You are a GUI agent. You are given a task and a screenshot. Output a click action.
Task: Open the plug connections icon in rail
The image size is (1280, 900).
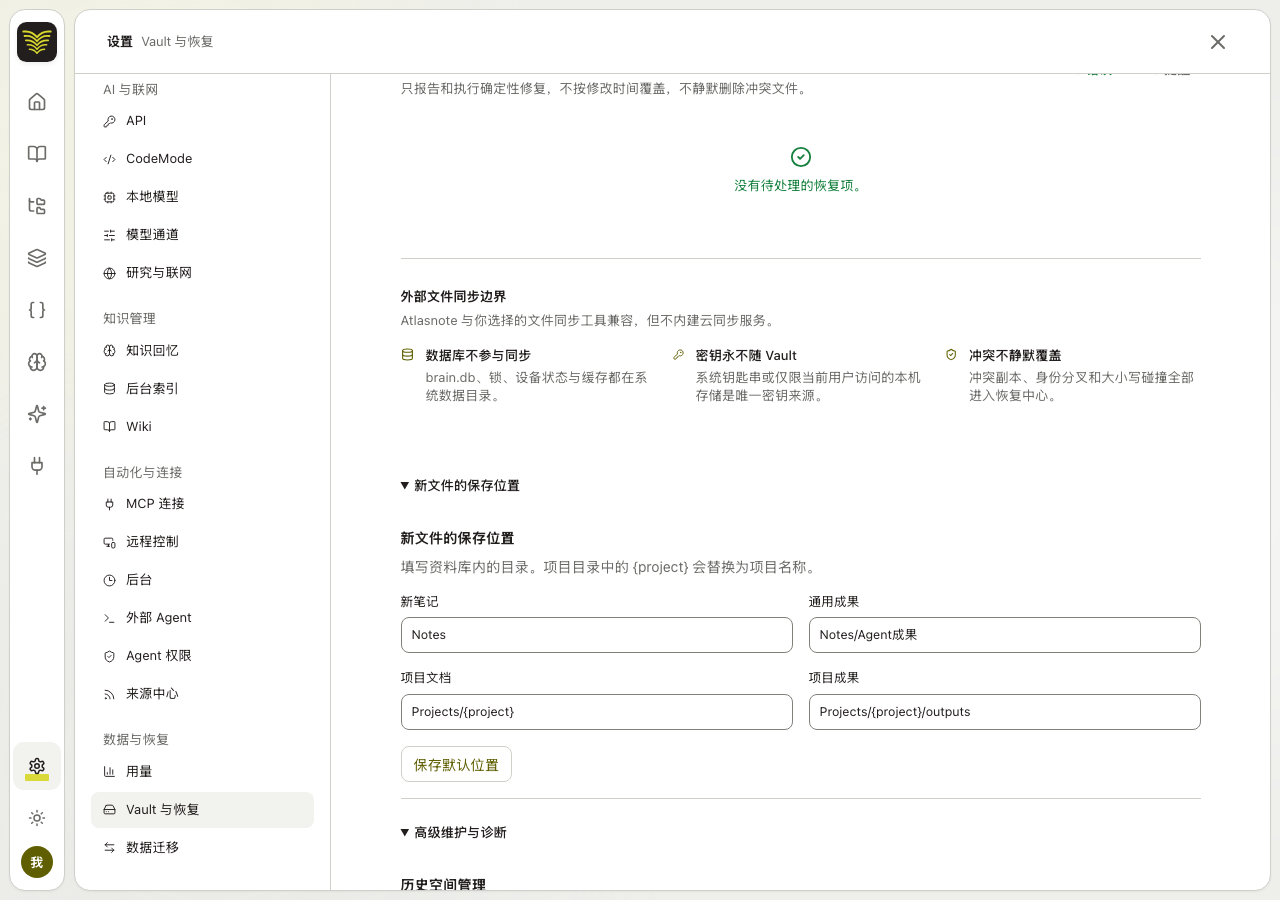pos(37,466)
